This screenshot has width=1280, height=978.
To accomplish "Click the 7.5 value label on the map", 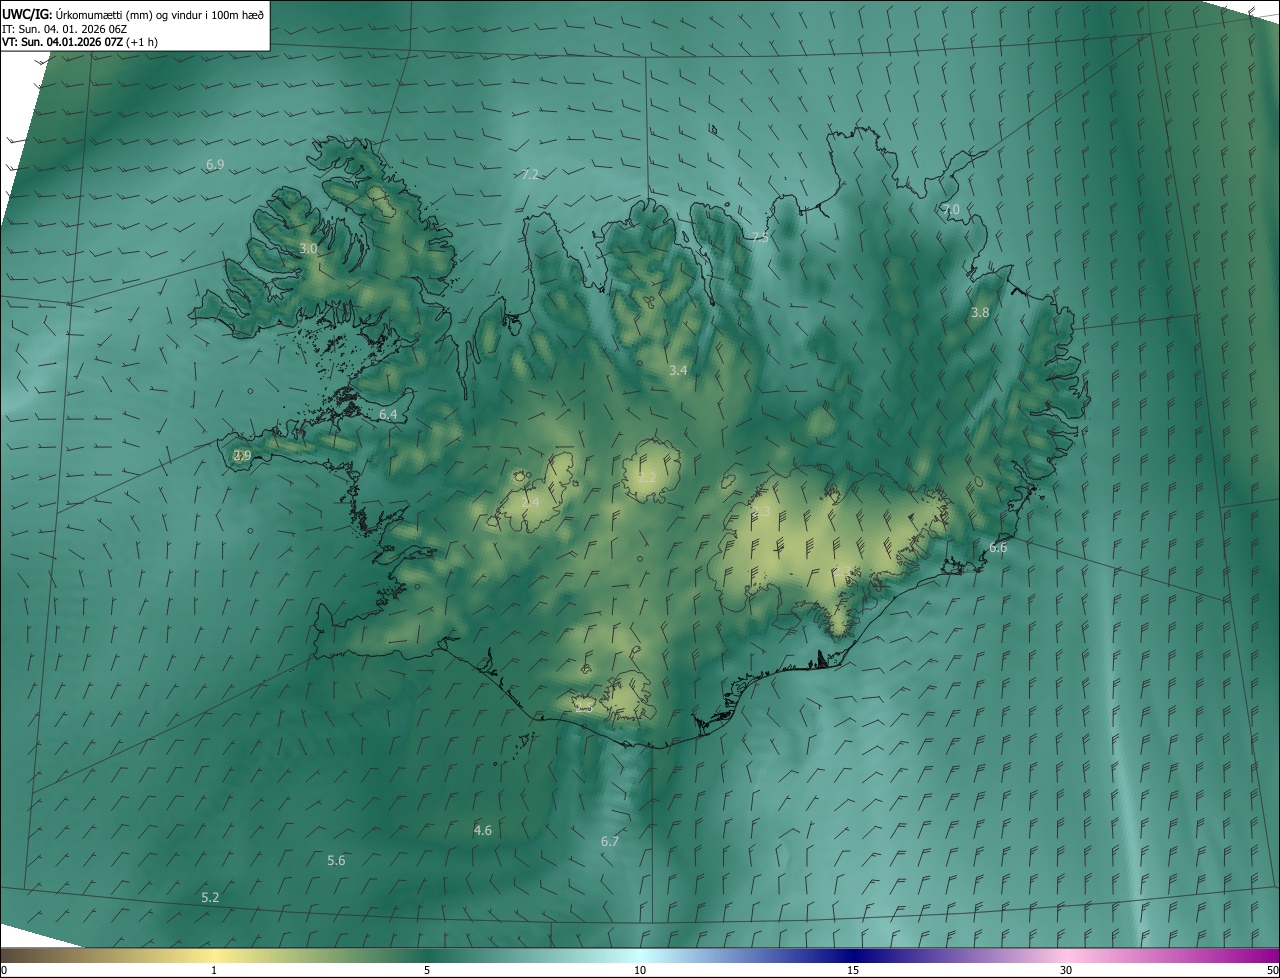I will pyautogui.click(x=760, y=238).
